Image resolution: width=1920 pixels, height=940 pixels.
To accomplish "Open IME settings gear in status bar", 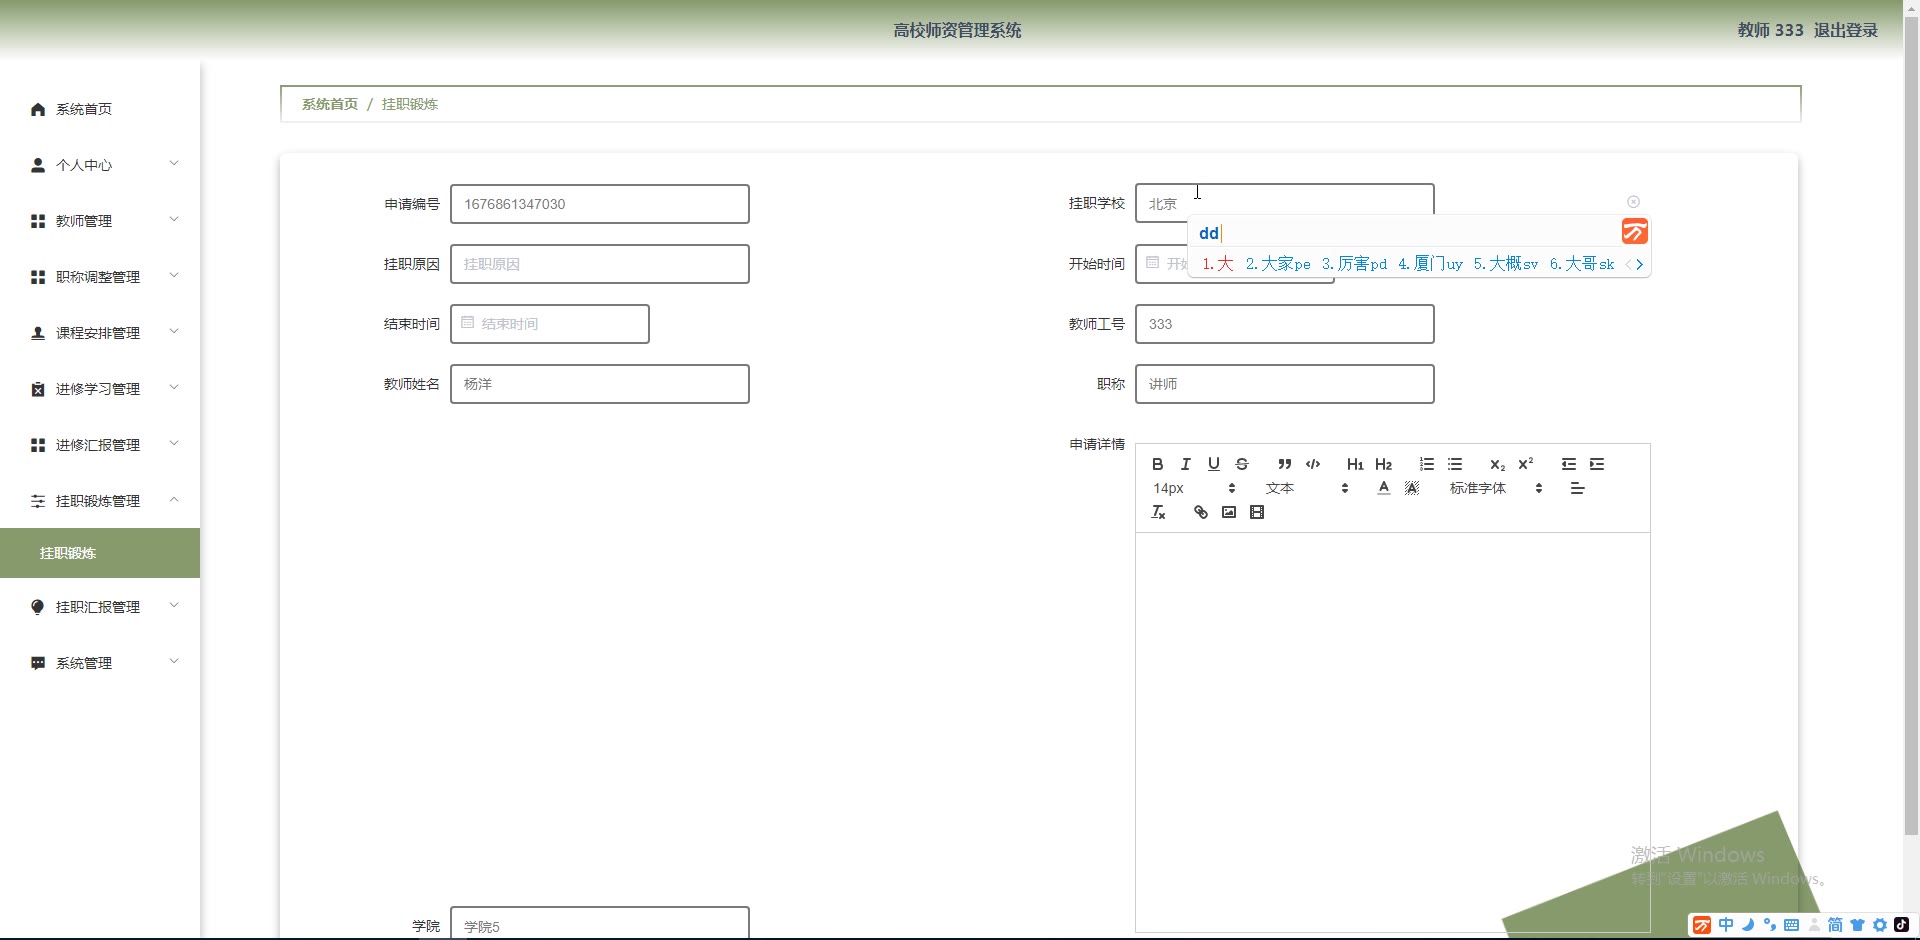I will point(1880,925).
